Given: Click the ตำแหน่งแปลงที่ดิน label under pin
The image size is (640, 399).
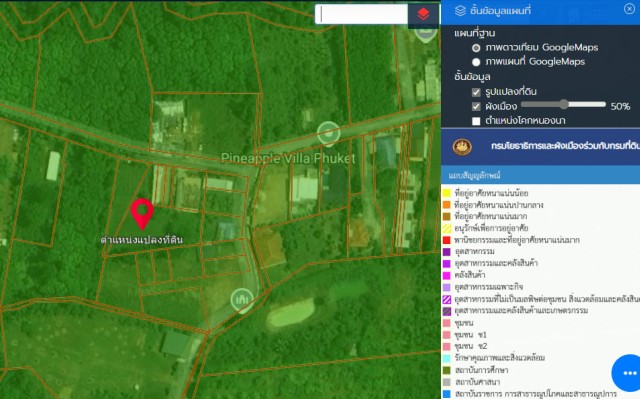Looking at the screenshot, I should click(142, 239).
